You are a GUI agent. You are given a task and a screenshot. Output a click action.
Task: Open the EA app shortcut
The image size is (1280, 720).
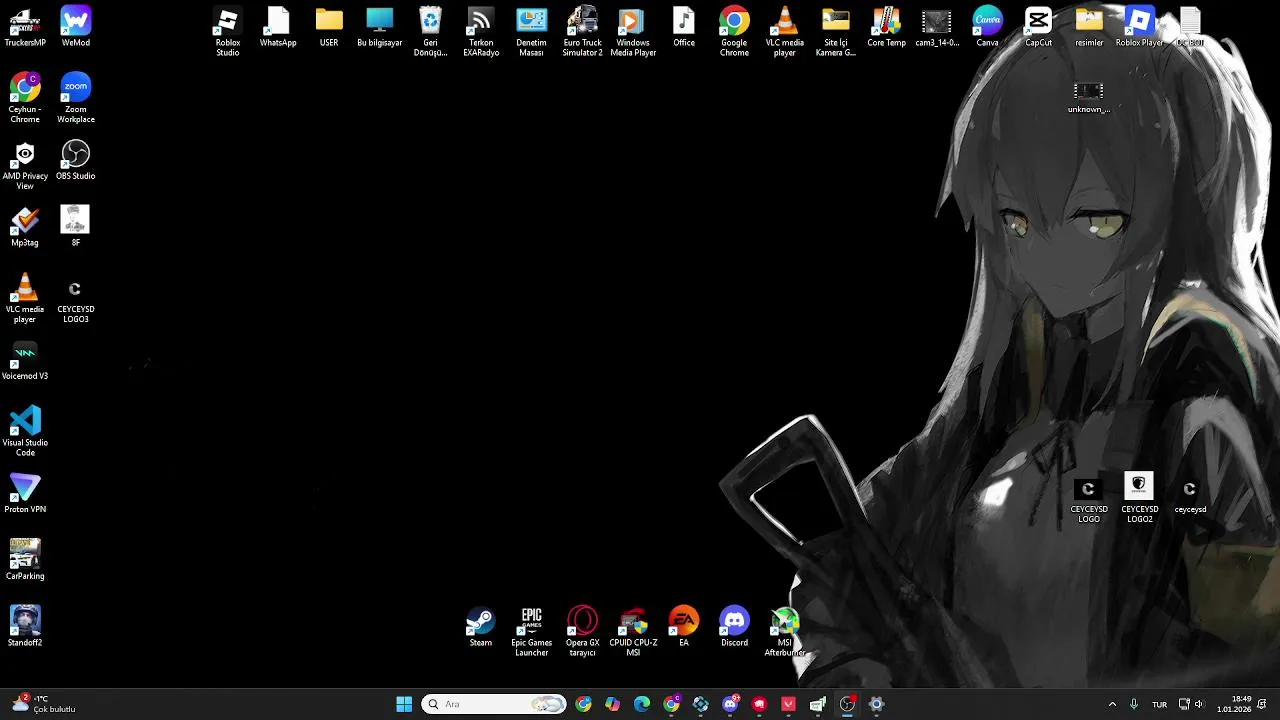[x=684, y=627]
